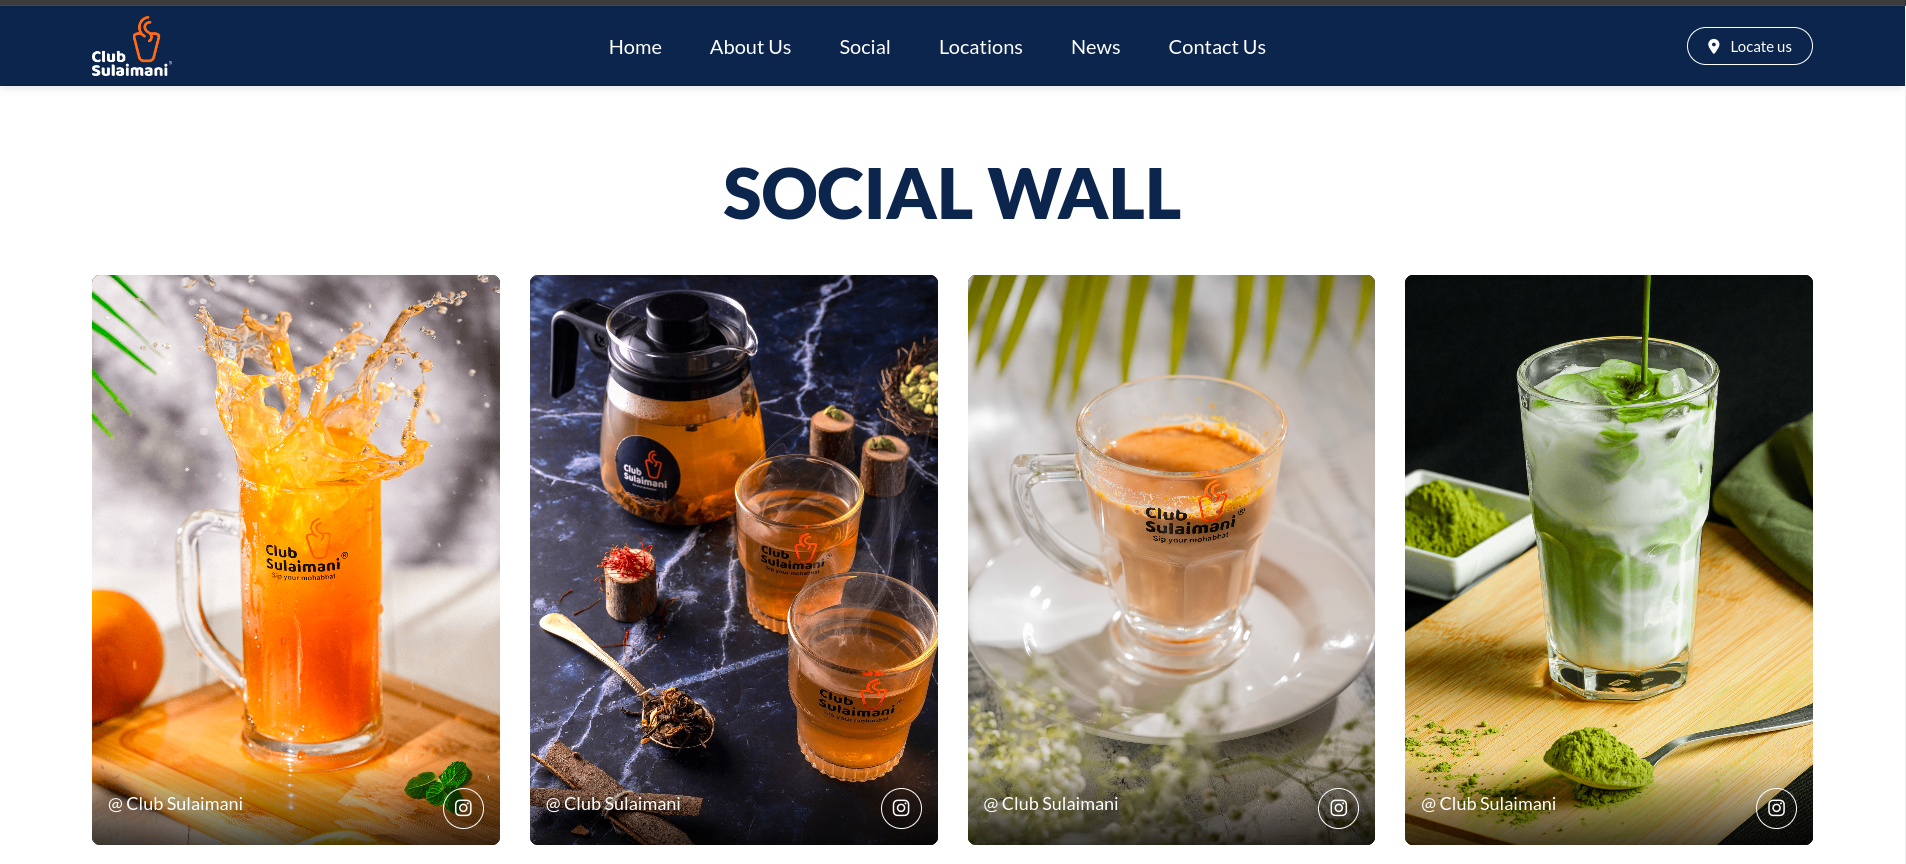Click @ Club Sulaimani on matcha post
The image size is (1906, 864).
pyautogui.click(x=1489, y=804)
